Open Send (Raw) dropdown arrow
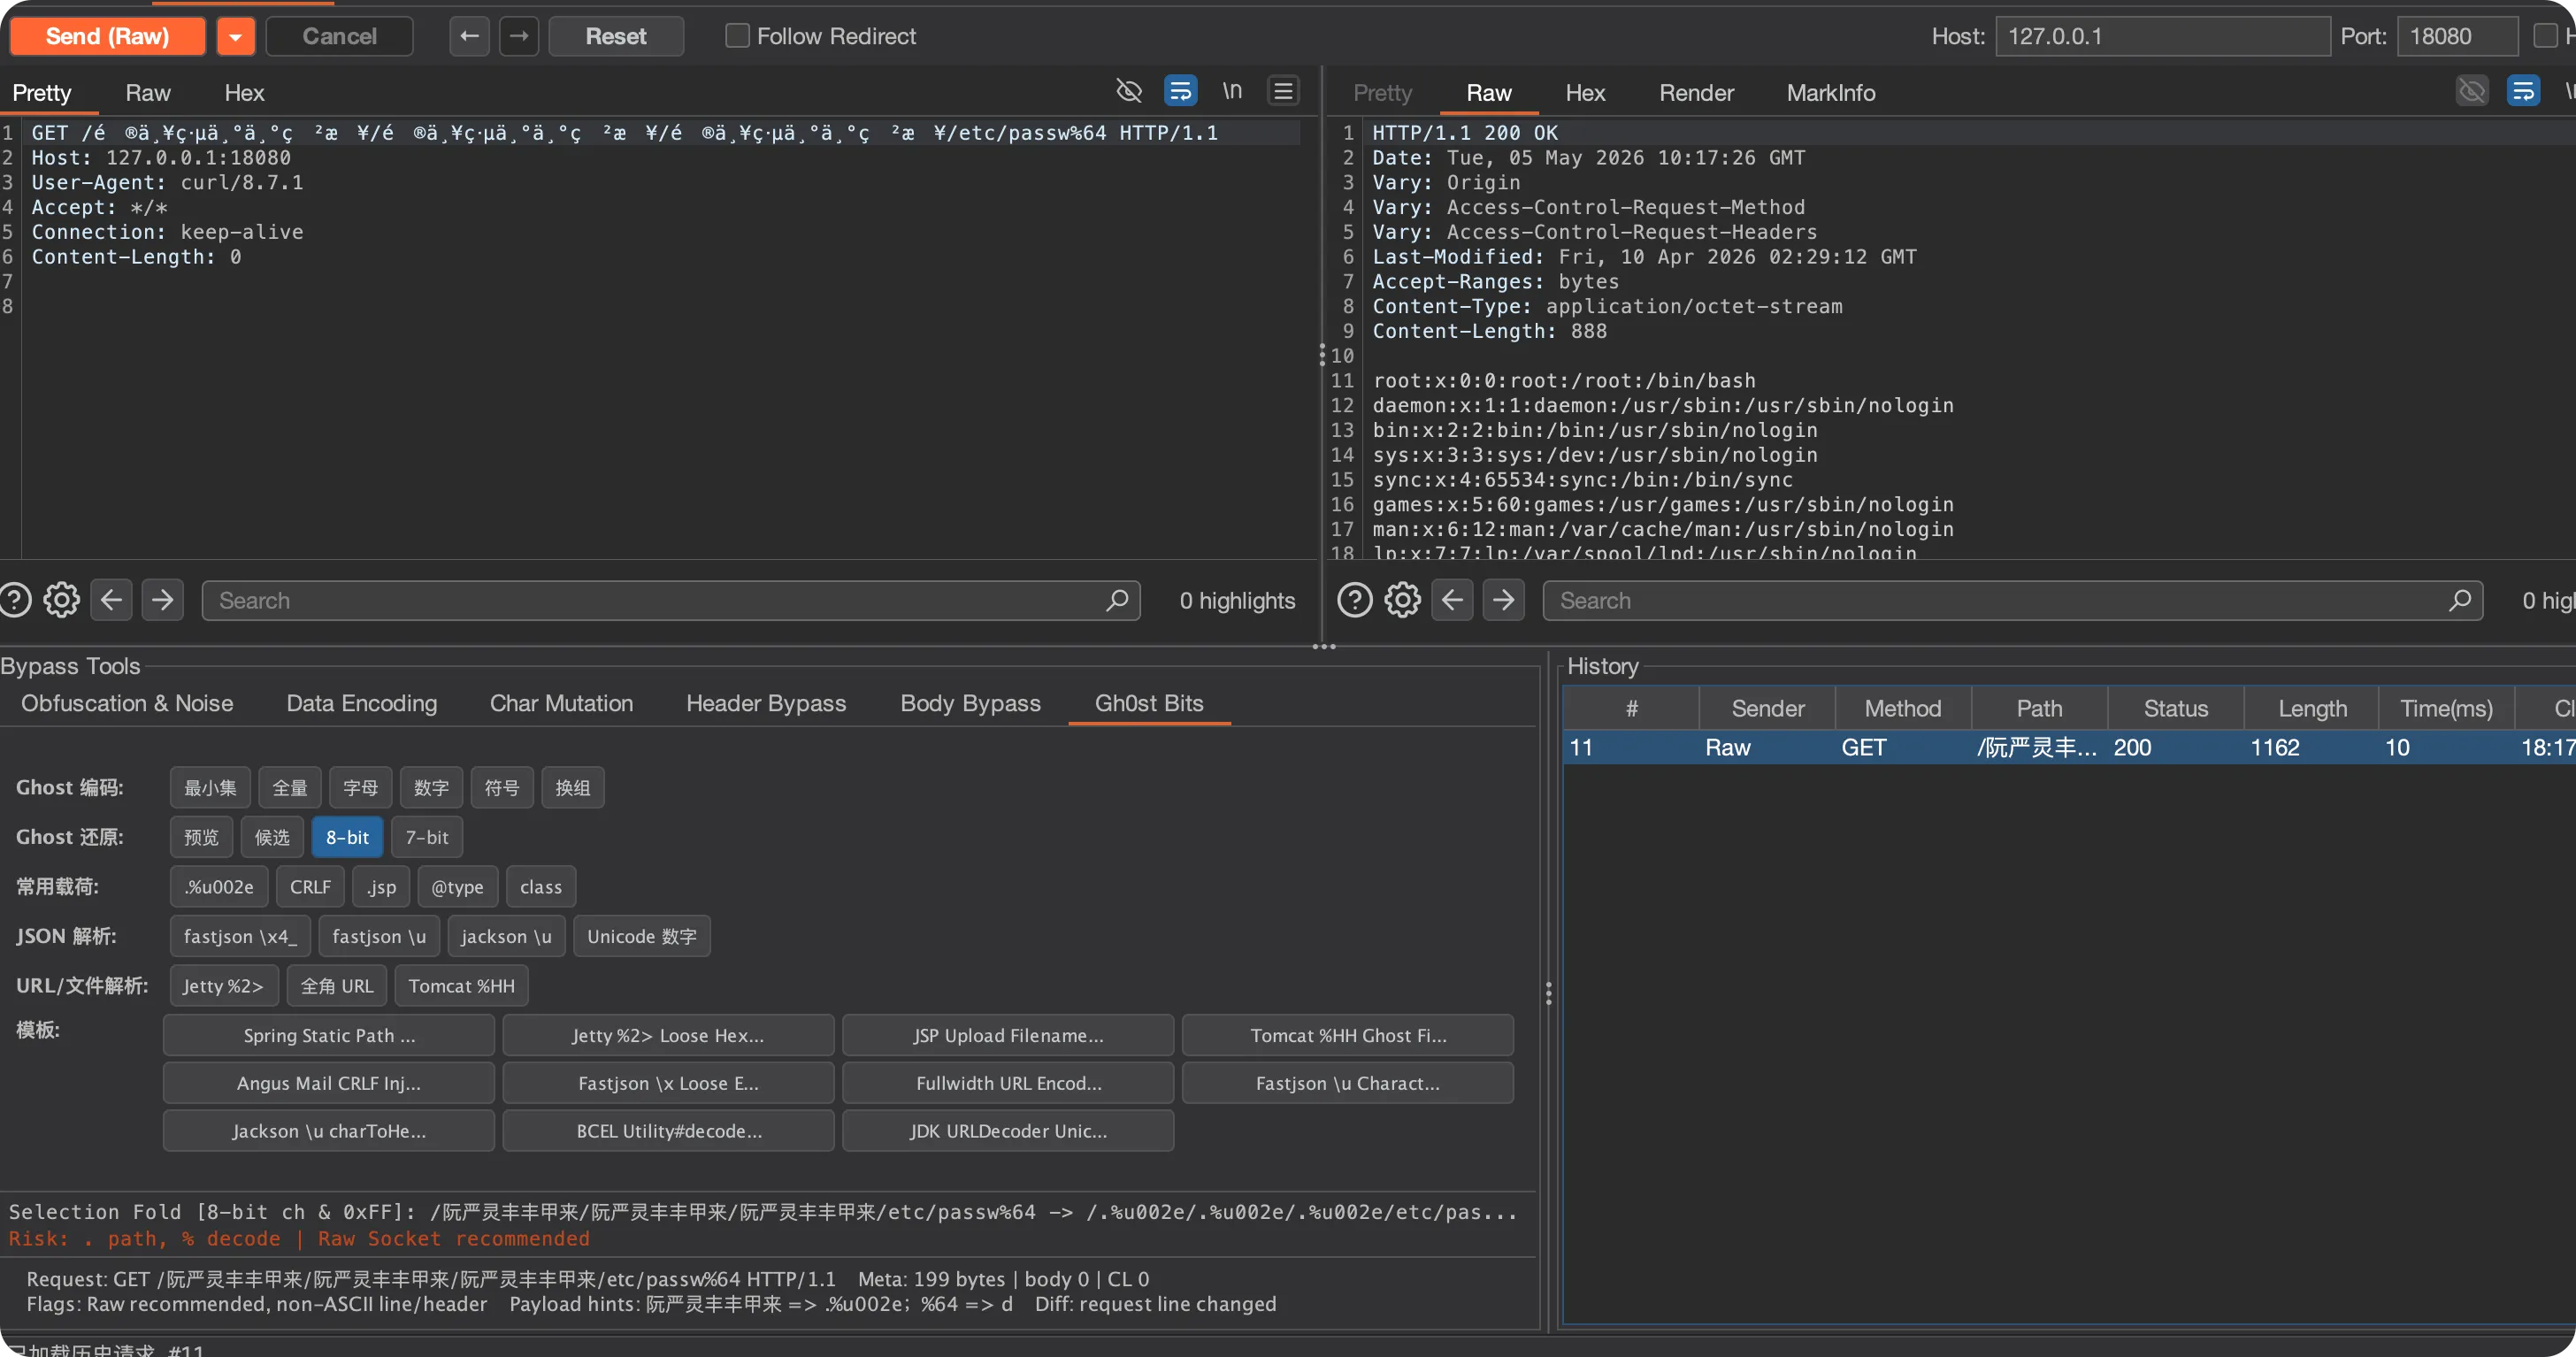The width and height of the screenshot is (2576, 1357). click(x=235, y=37)
